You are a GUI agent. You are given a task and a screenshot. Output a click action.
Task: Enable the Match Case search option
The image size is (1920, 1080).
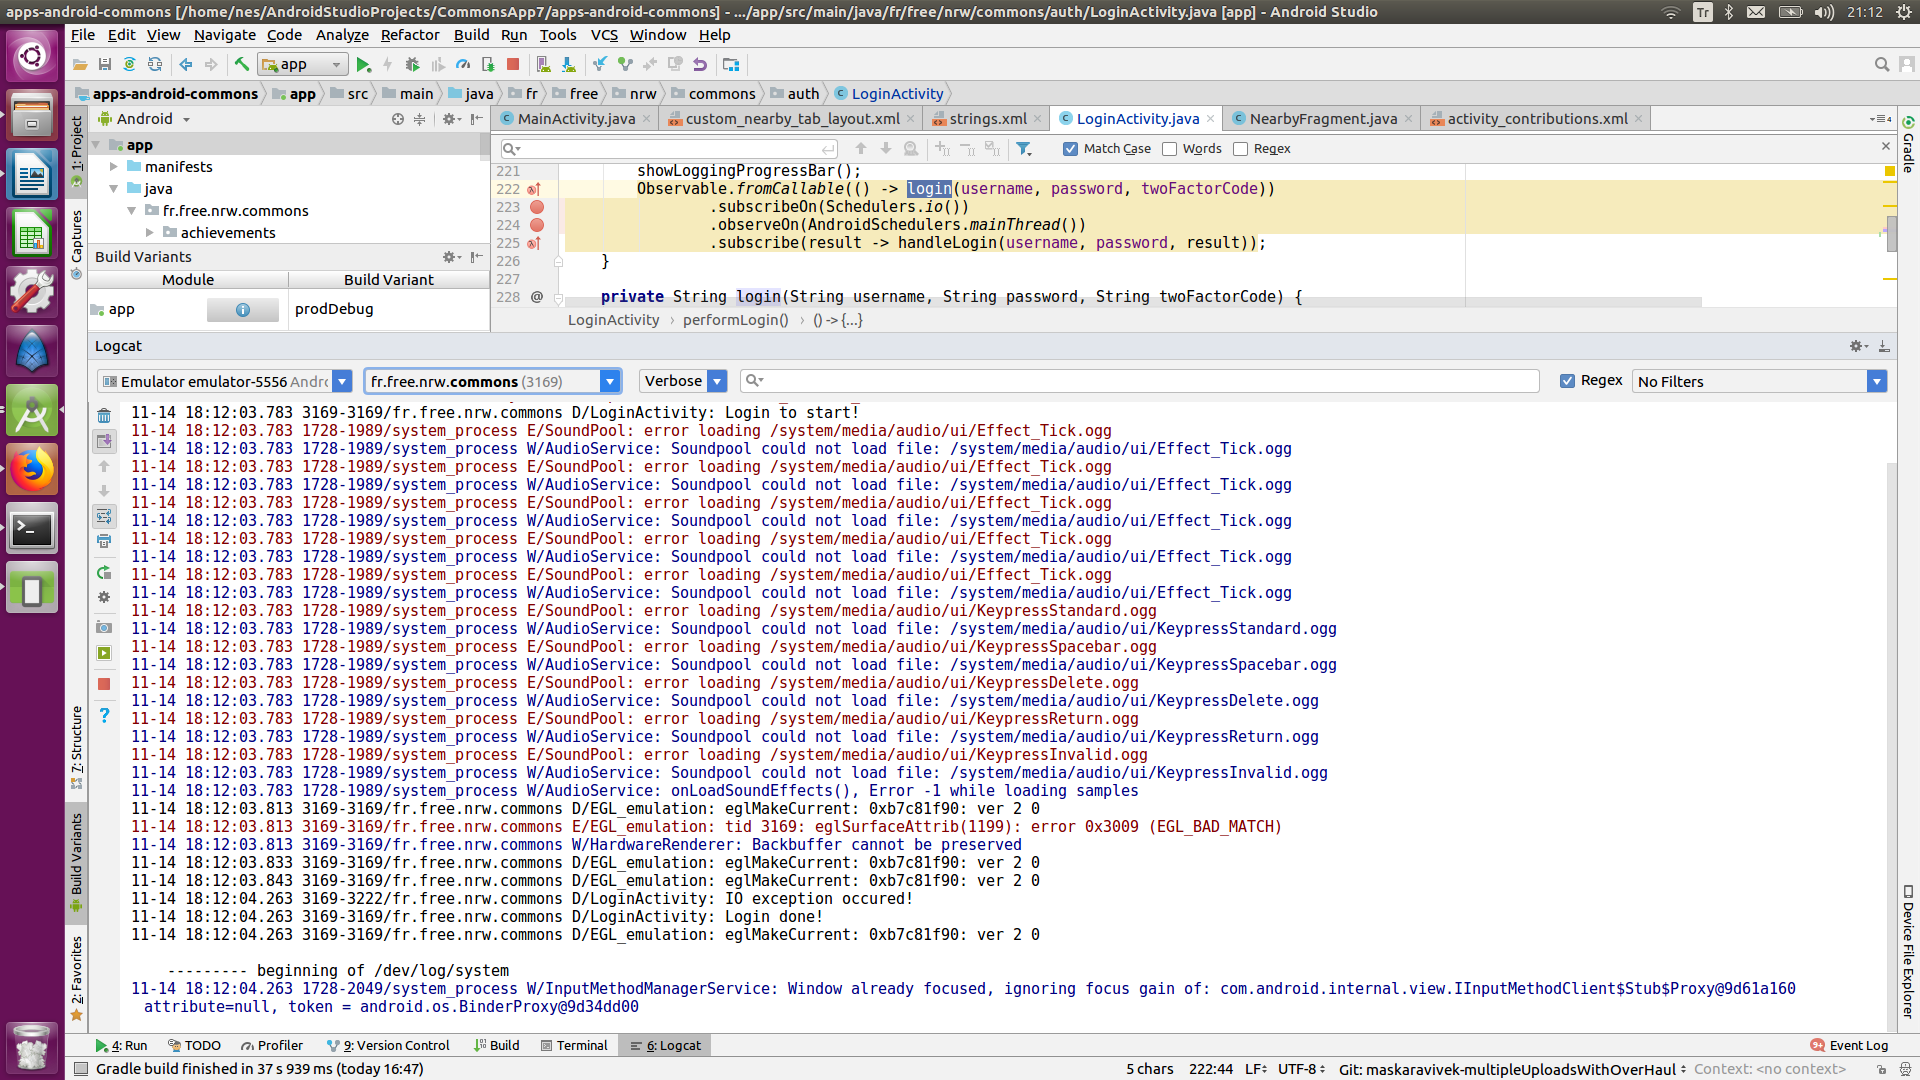click(x=1070, y=148)
